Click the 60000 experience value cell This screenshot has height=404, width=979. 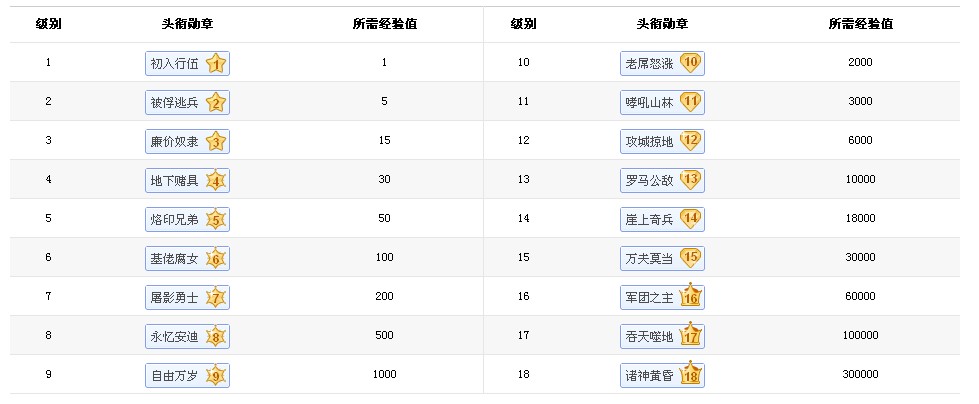860,297
